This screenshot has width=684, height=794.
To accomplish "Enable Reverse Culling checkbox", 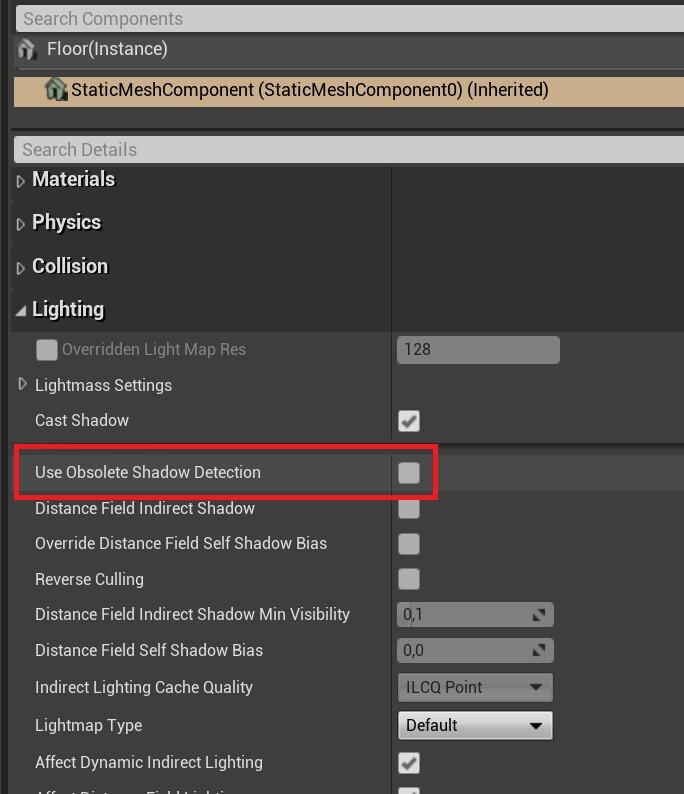I will 409,579.
